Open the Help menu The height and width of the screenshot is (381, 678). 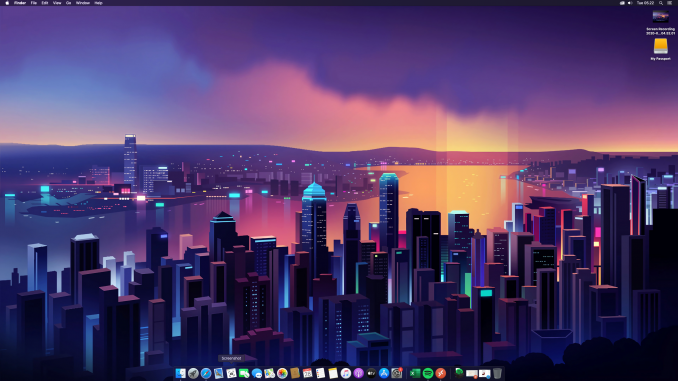[98, 3]
